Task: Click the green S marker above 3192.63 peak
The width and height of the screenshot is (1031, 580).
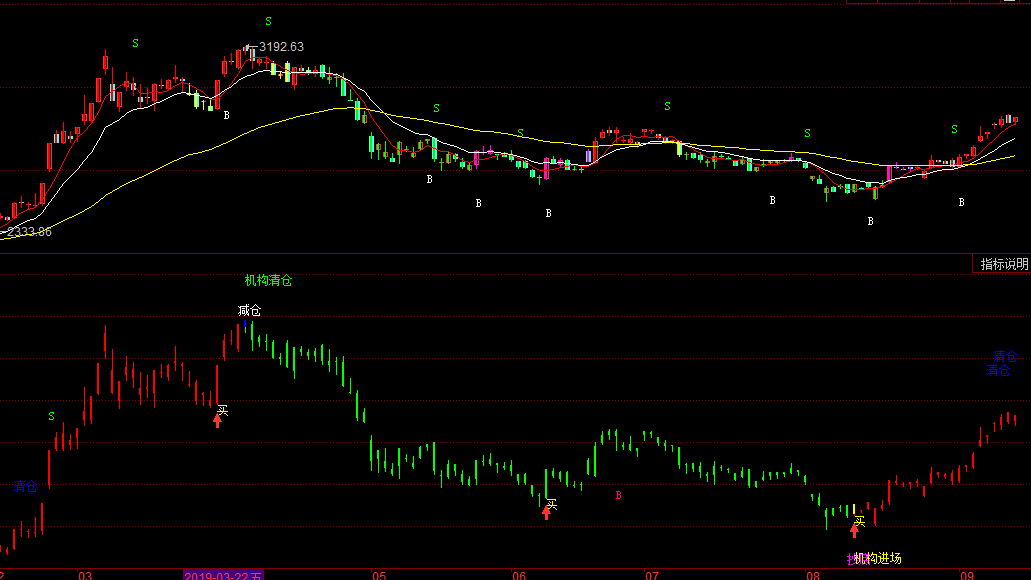Action: click(267, 21)
